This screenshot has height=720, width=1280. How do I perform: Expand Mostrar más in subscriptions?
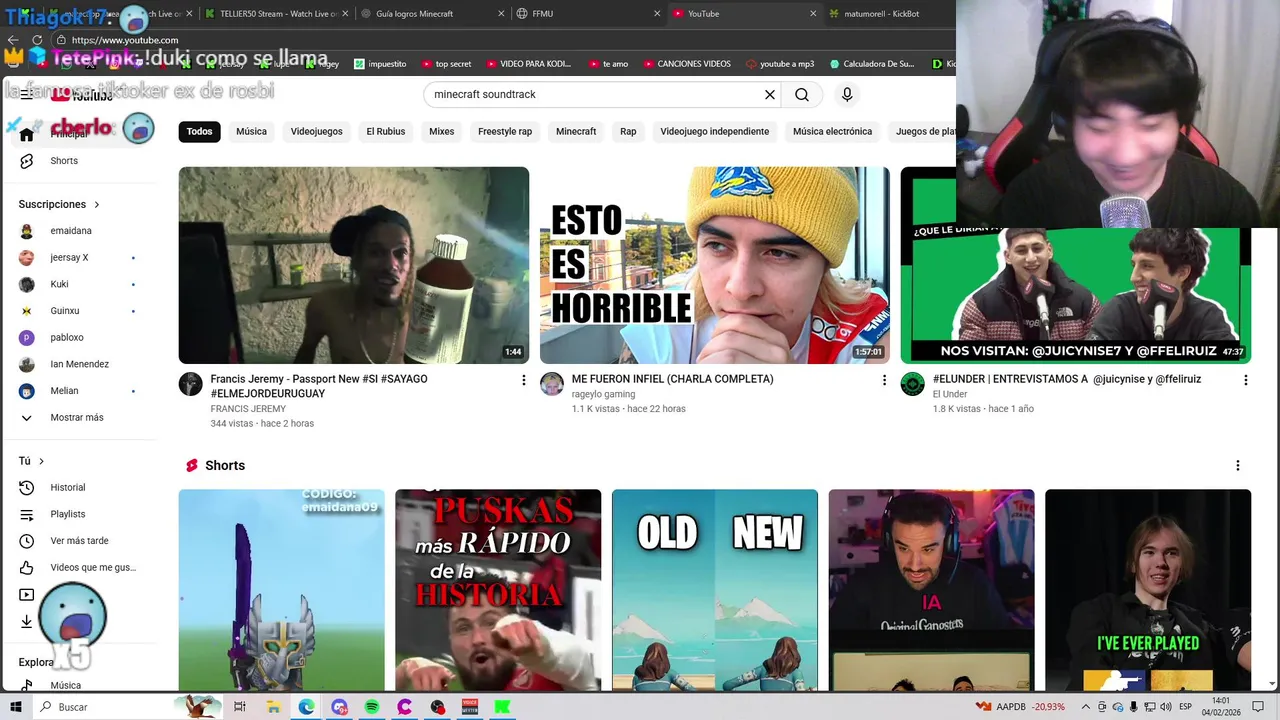[x=77, y=418]
